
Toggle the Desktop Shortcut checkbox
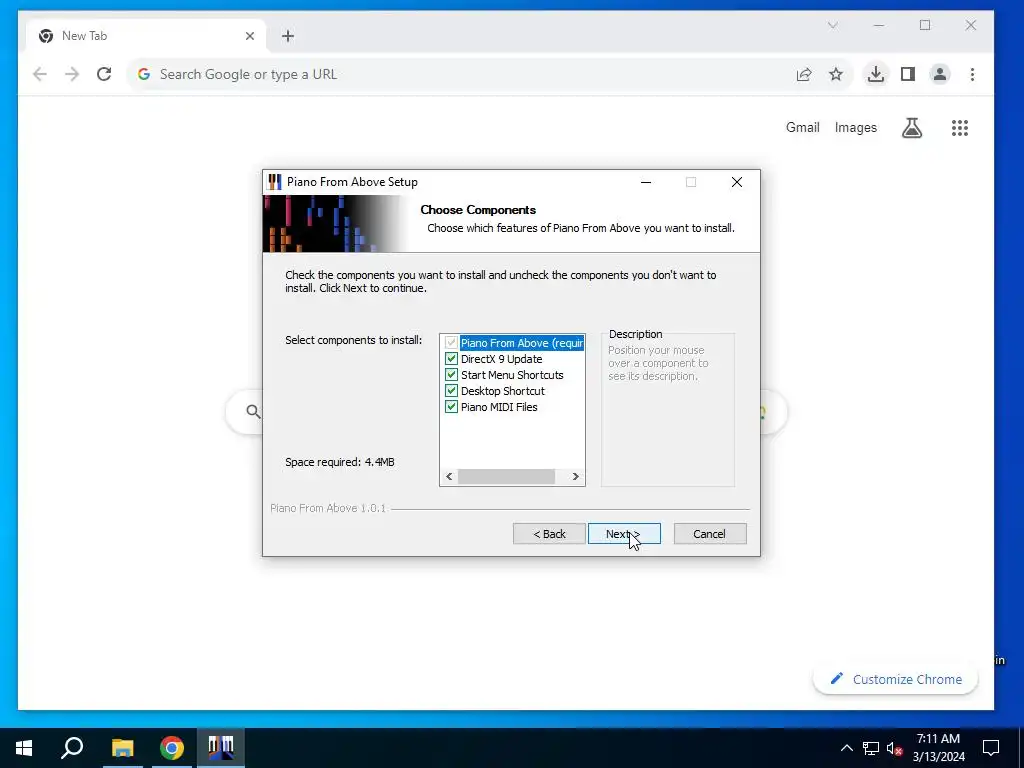[x=451, y=391]
